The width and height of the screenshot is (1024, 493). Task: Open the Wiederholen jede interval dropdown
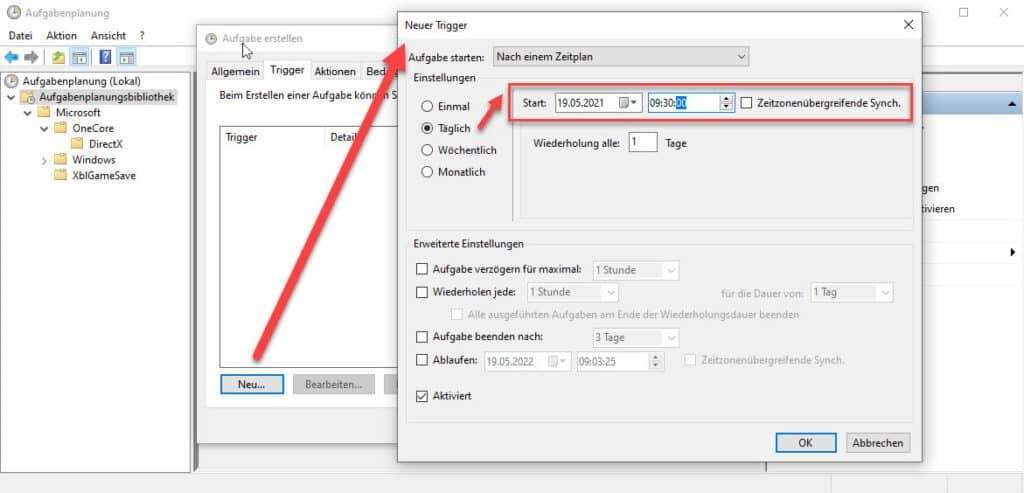572,292
